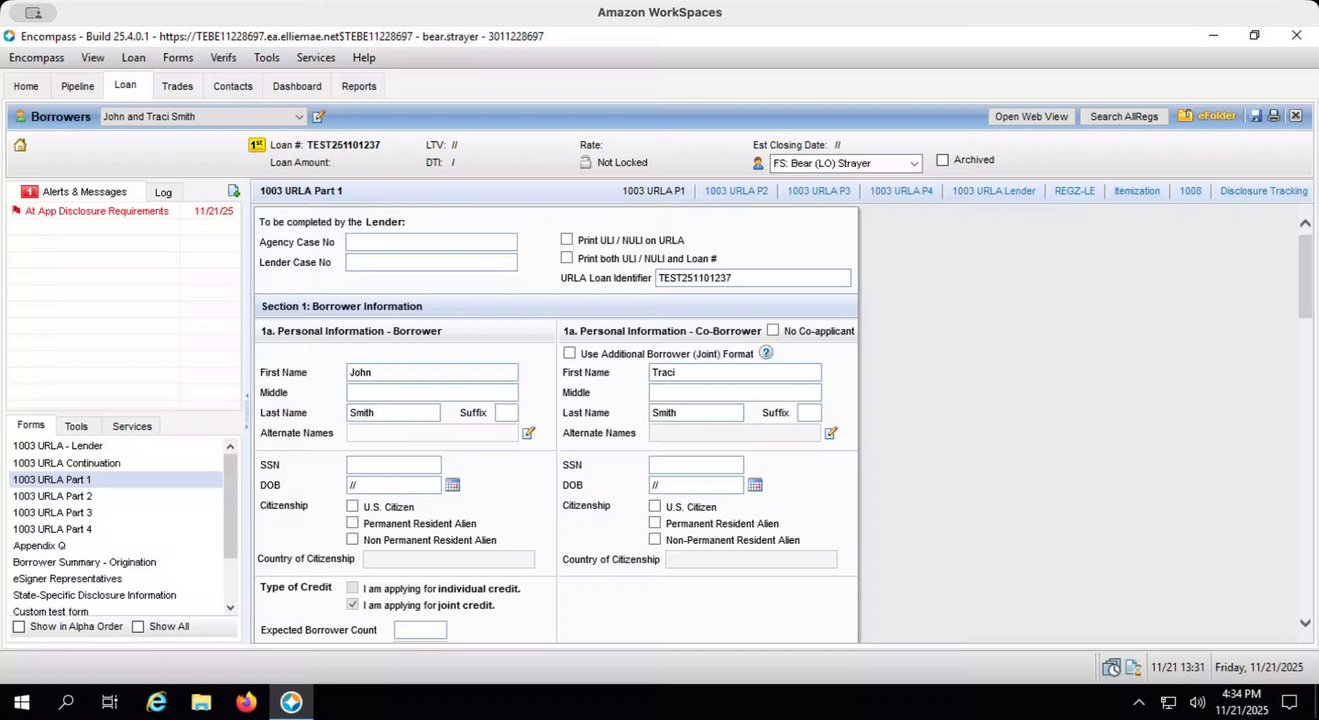Open the Disclosure Tracking link
The width and height of the screenshot is (1319, 720).
tap(1264, 191)
